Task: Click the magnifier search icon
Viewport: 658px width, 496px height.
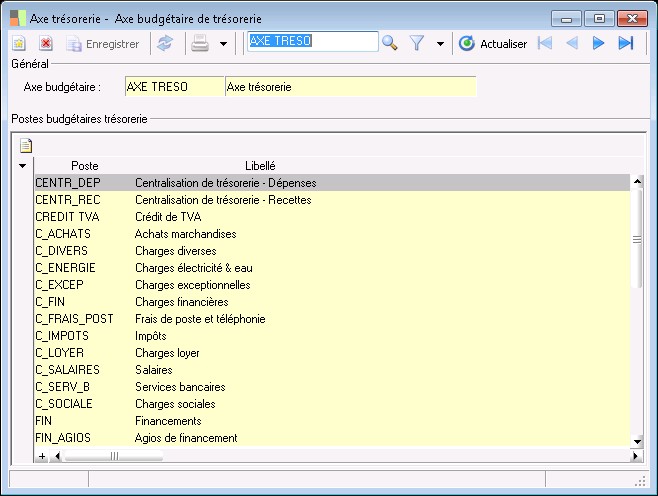Action: point(390,43)
